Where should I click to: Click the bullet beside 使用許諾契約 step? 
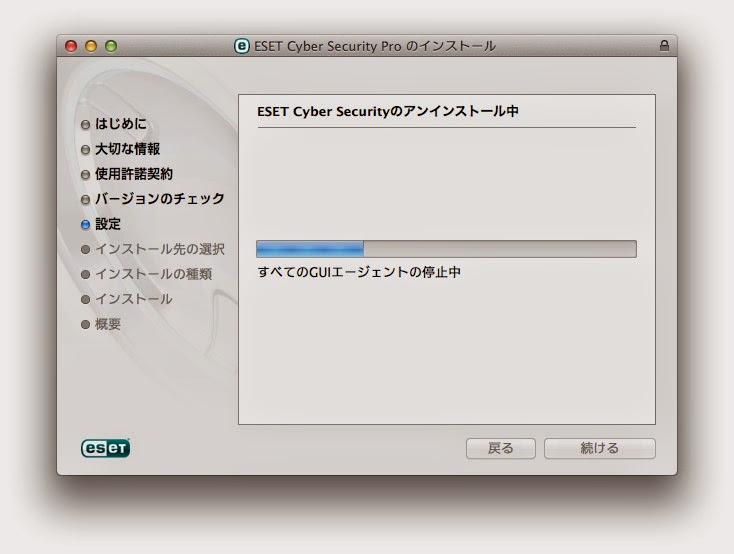click(85, 175)
